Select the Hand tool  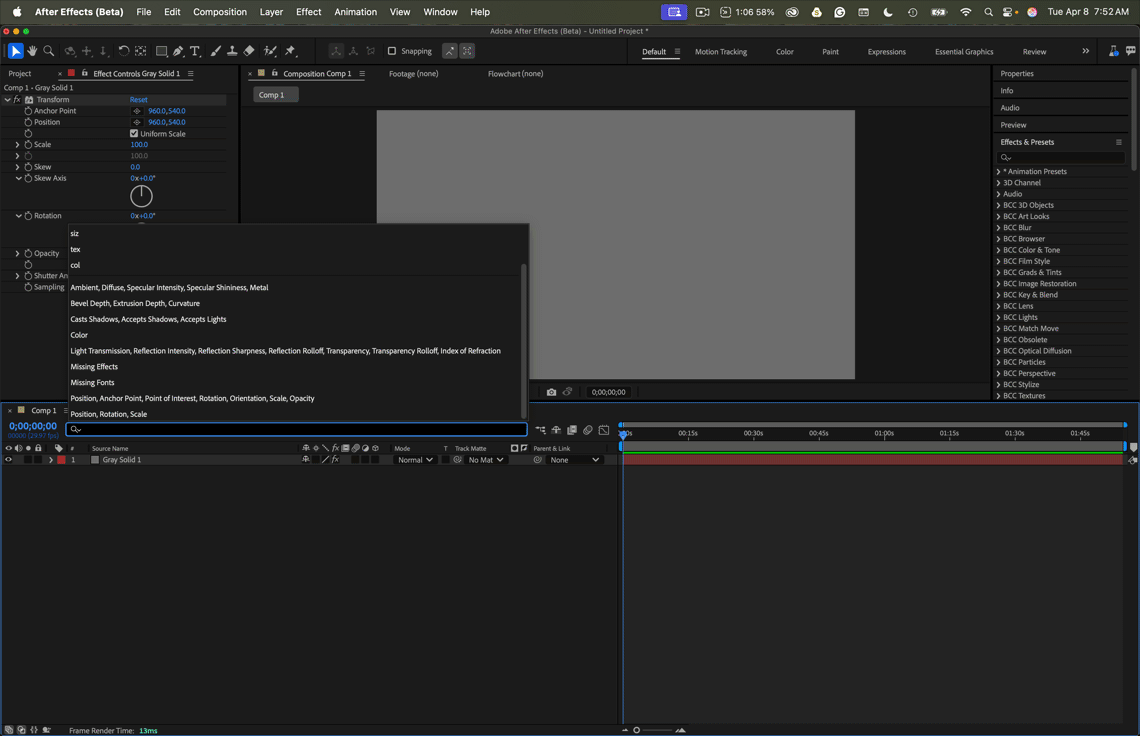32,51
